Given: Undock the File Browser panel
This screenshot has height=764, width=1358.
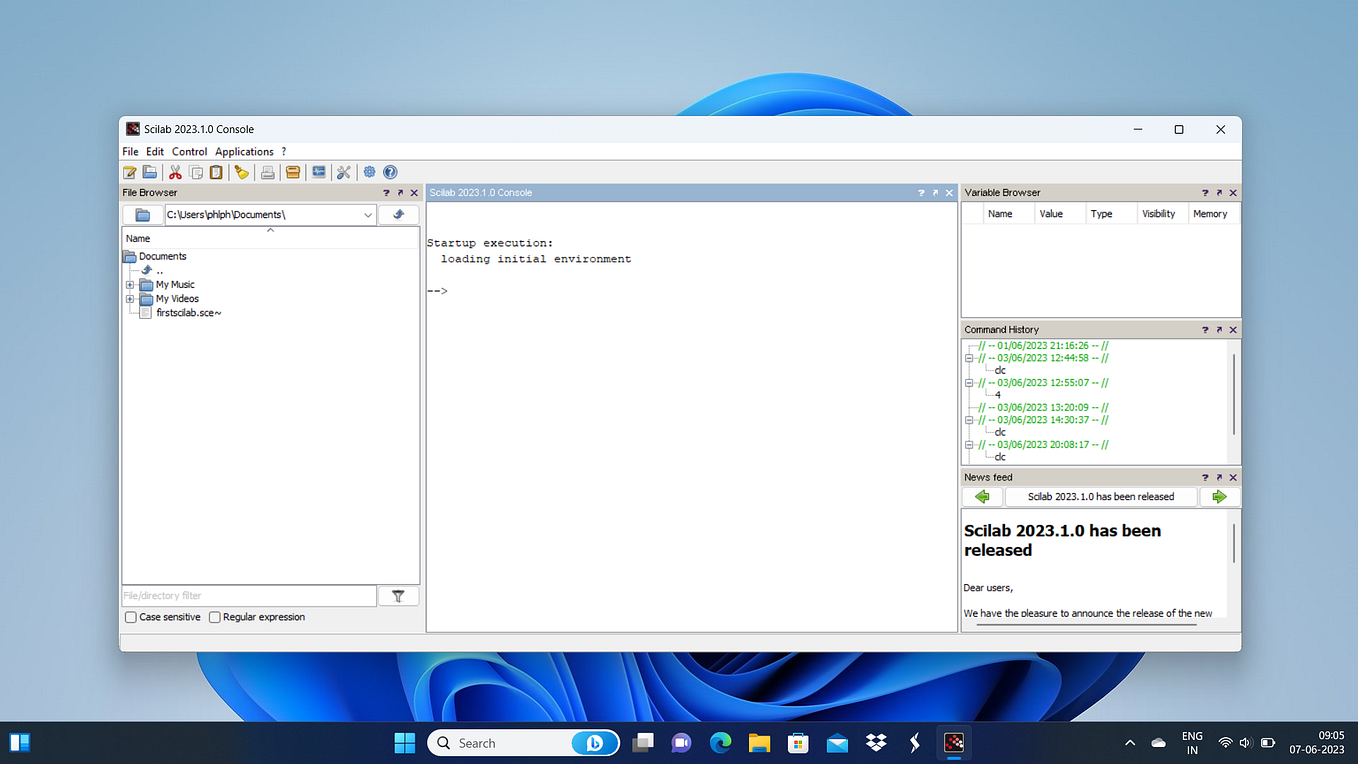Looking at the screenshot, I should 400,193.
